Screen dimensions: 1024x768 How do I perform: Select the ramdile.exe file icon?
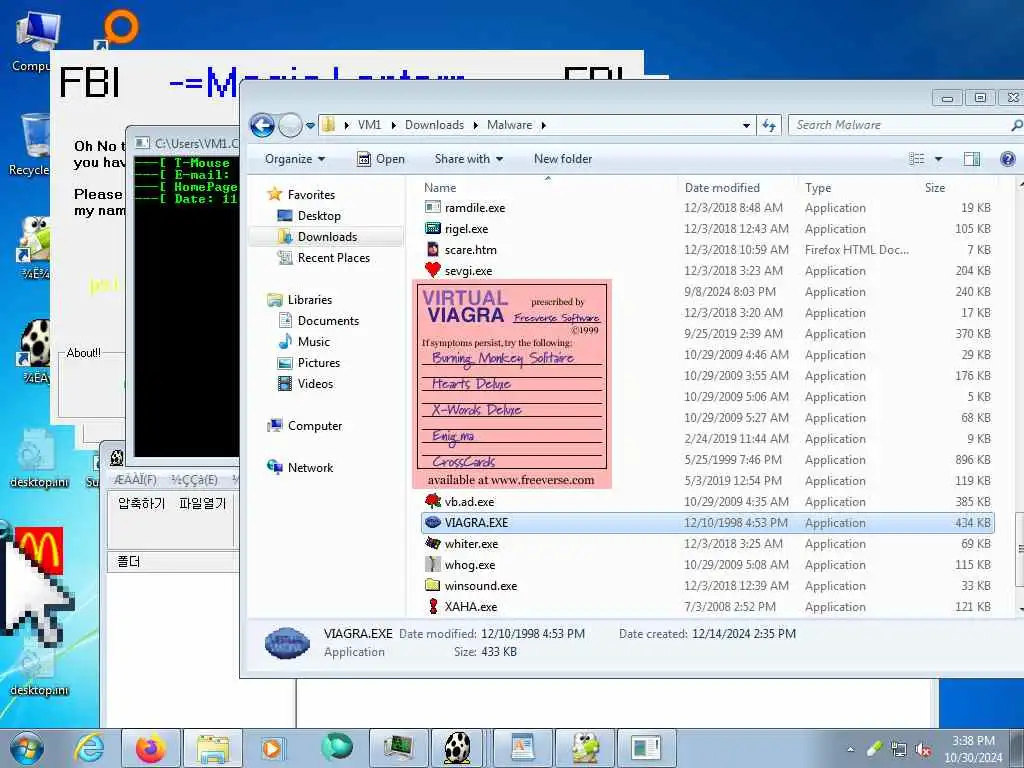(x=432, y=208)
